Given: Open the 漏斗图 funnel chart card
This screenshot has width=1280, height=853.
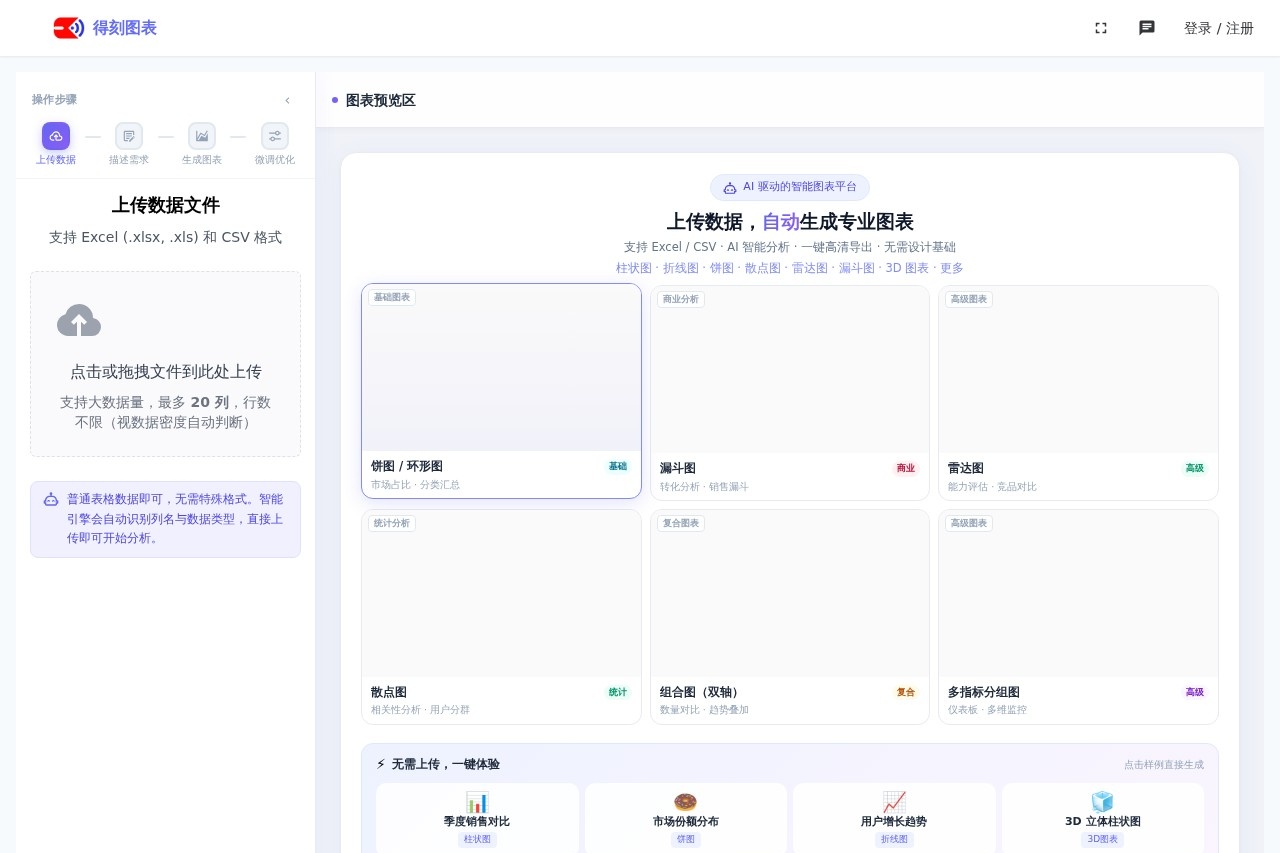Looking at the screenshot, I should pos(789,391).
